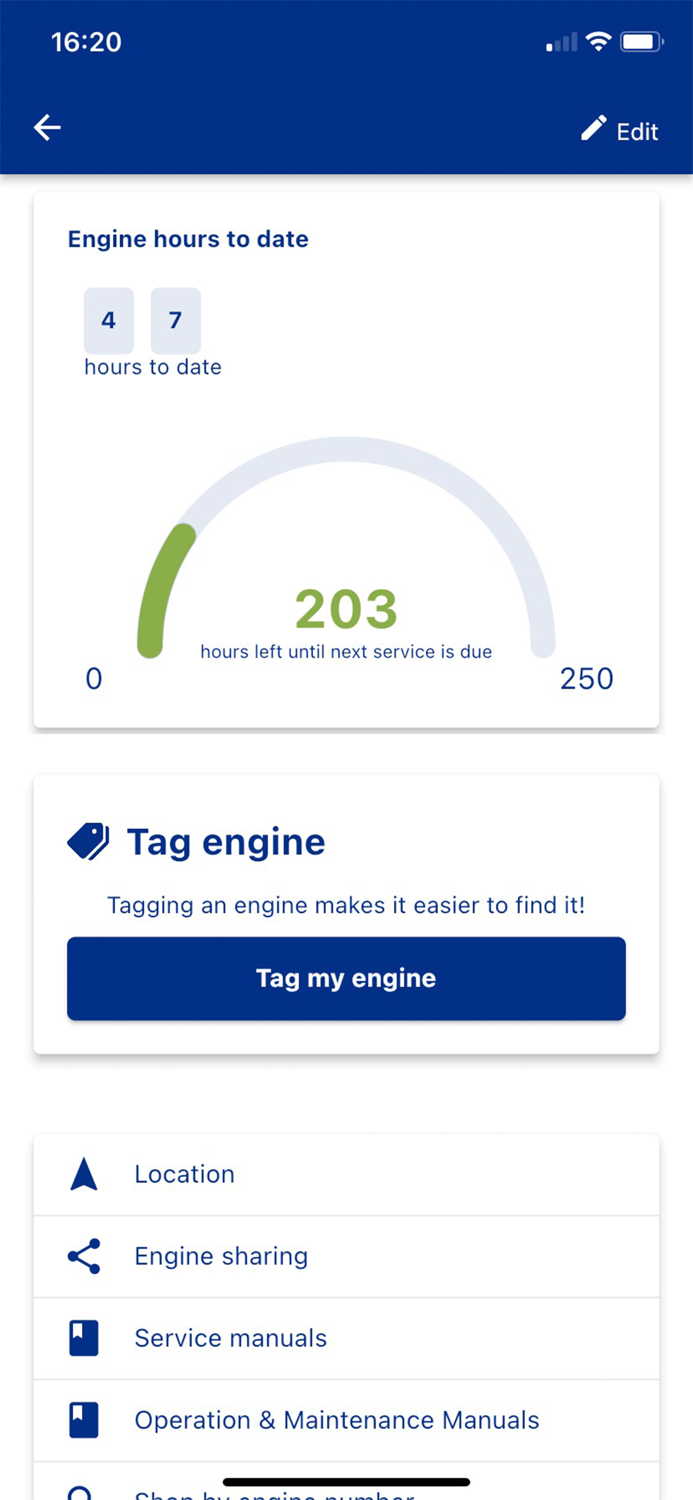Open the Service manuals book icon
The image size is (693, 1500).
(x=84, y=1338)
